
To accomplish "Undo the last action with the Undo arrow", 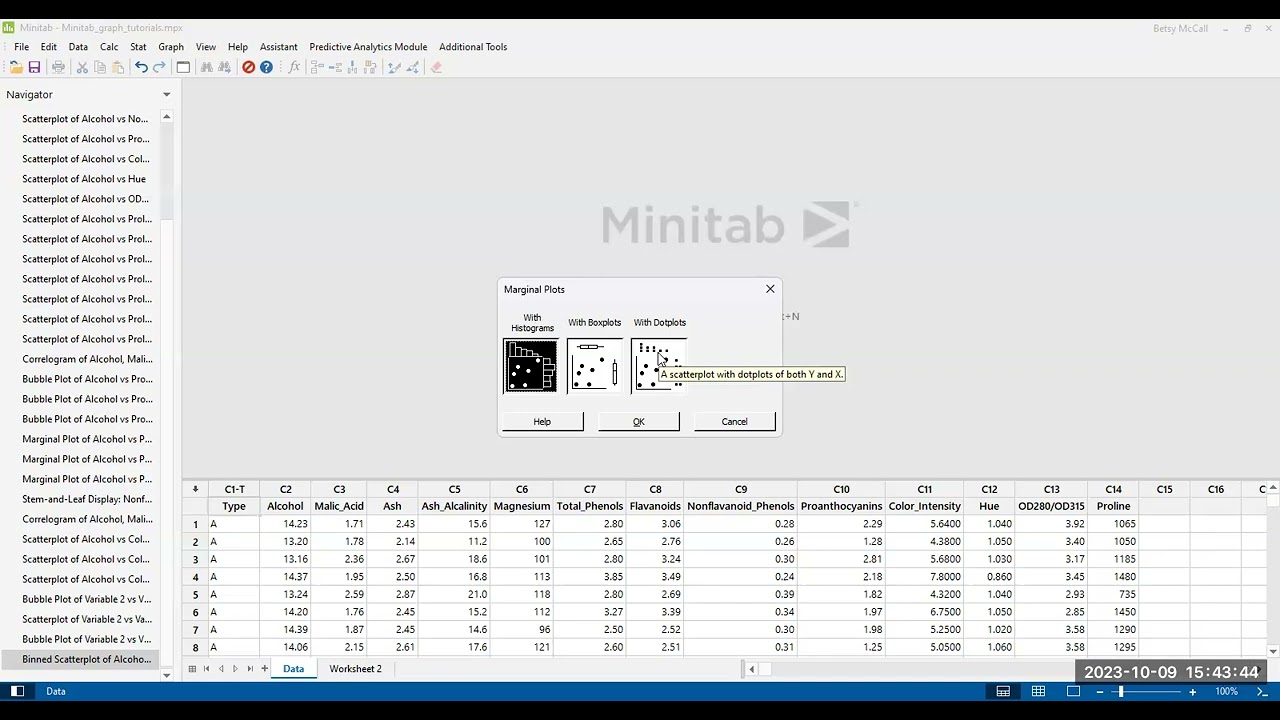I will (x=141, y=67).
